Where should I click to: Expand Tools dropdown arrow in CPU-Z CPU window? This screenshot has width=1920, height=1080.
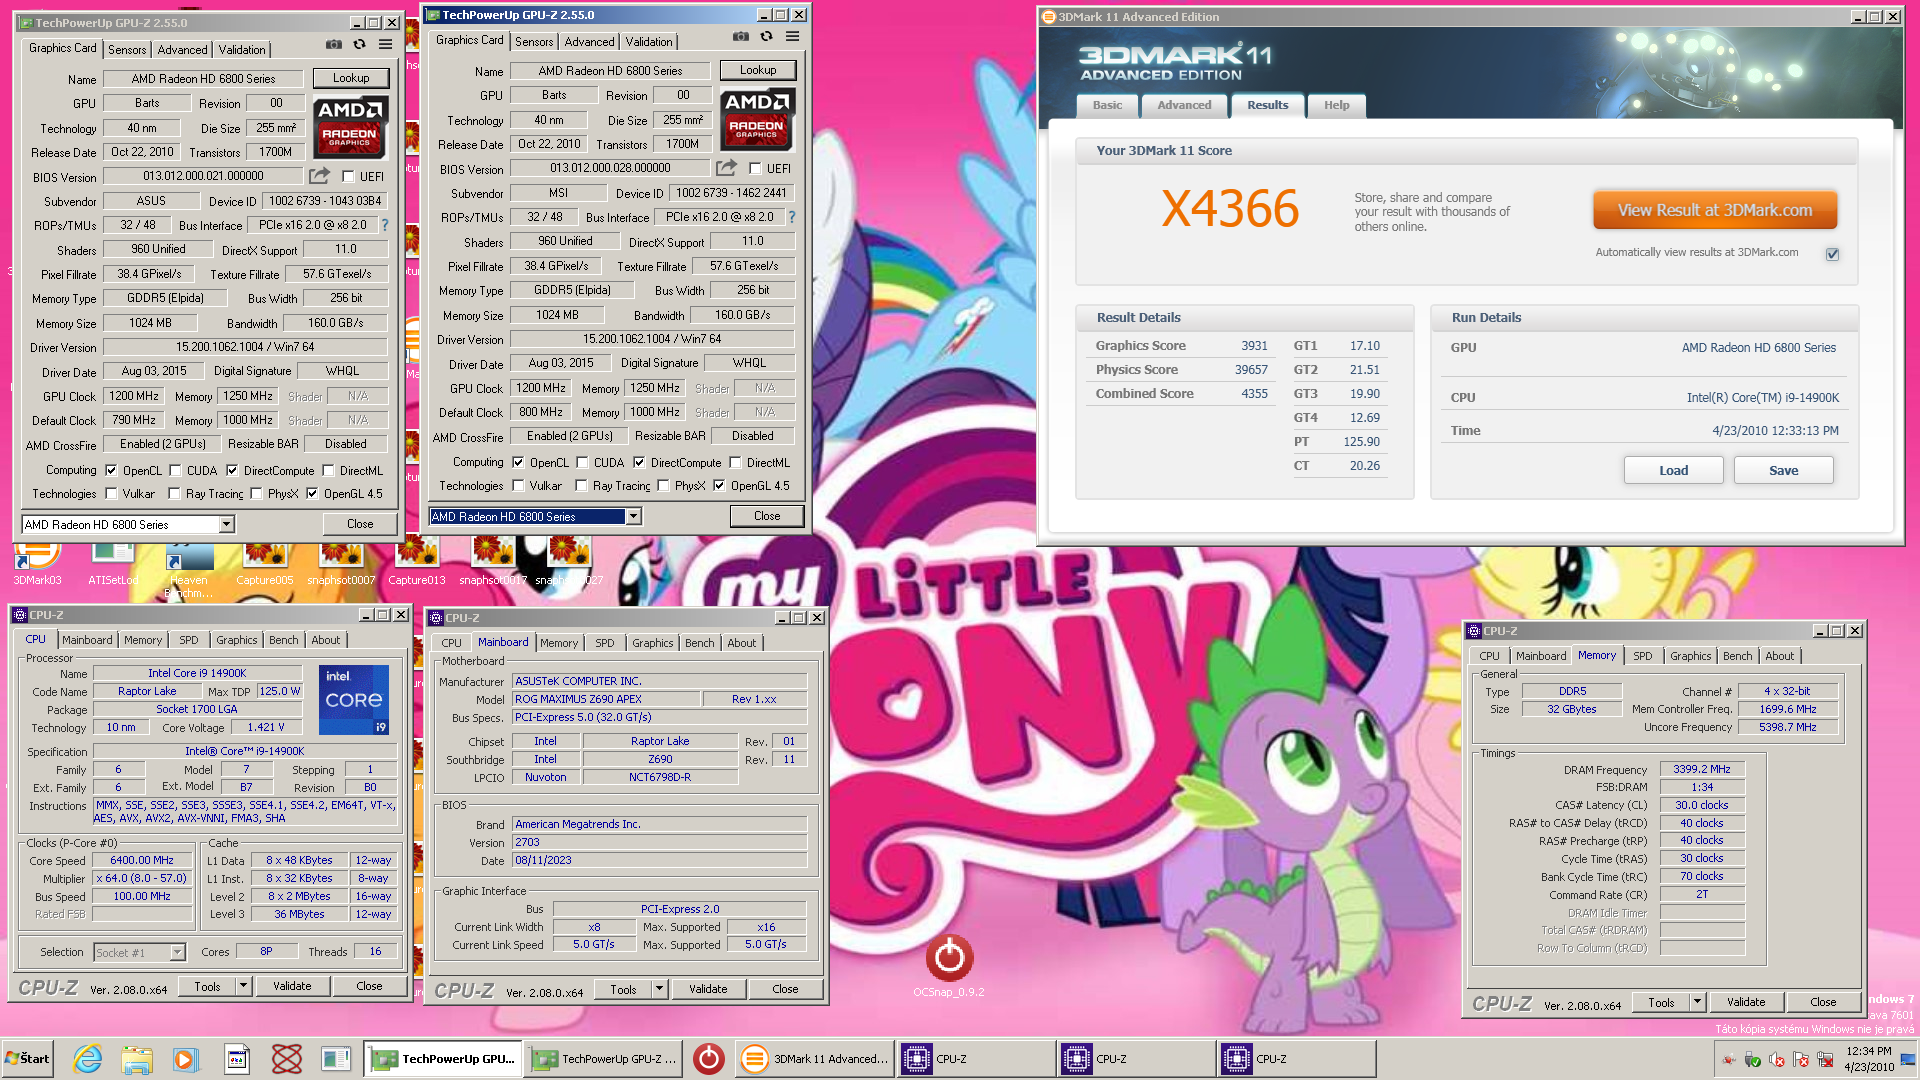click(x=243, y=986)
